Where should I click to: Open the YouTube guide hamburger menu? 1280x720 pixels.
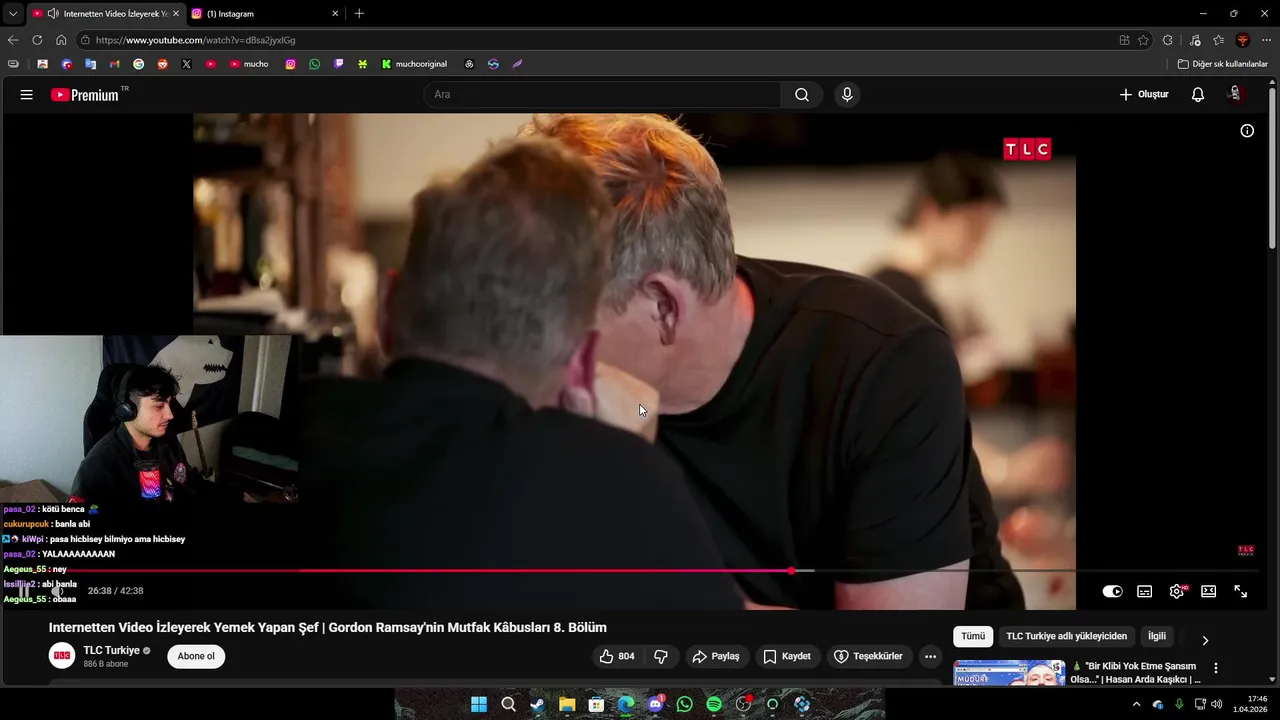click(27, 95)
